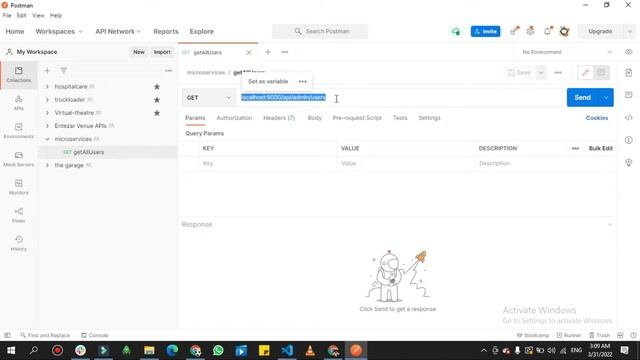The image size is (640, 360).
Task: Open the capture requests satellite icon
Action: point(513,31)
